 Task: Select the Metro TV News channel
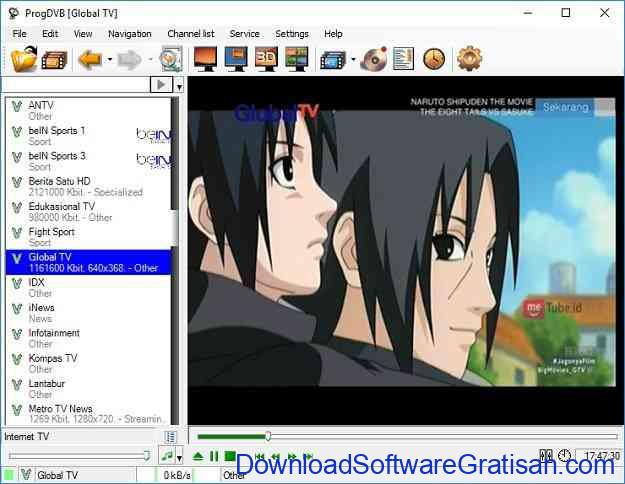pyautogui.click(x=88, y=414)
